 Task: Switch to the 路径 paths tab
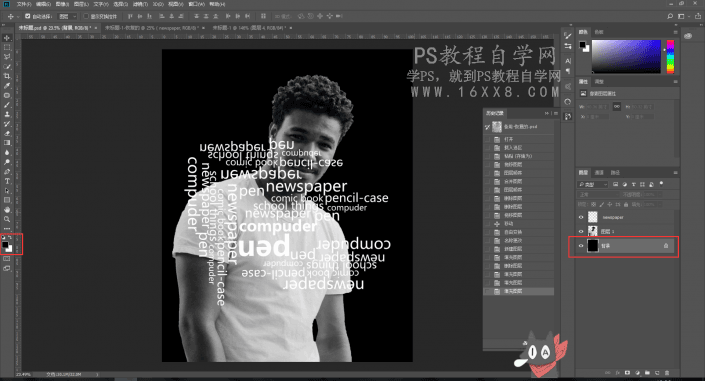(x=615, y=173)
